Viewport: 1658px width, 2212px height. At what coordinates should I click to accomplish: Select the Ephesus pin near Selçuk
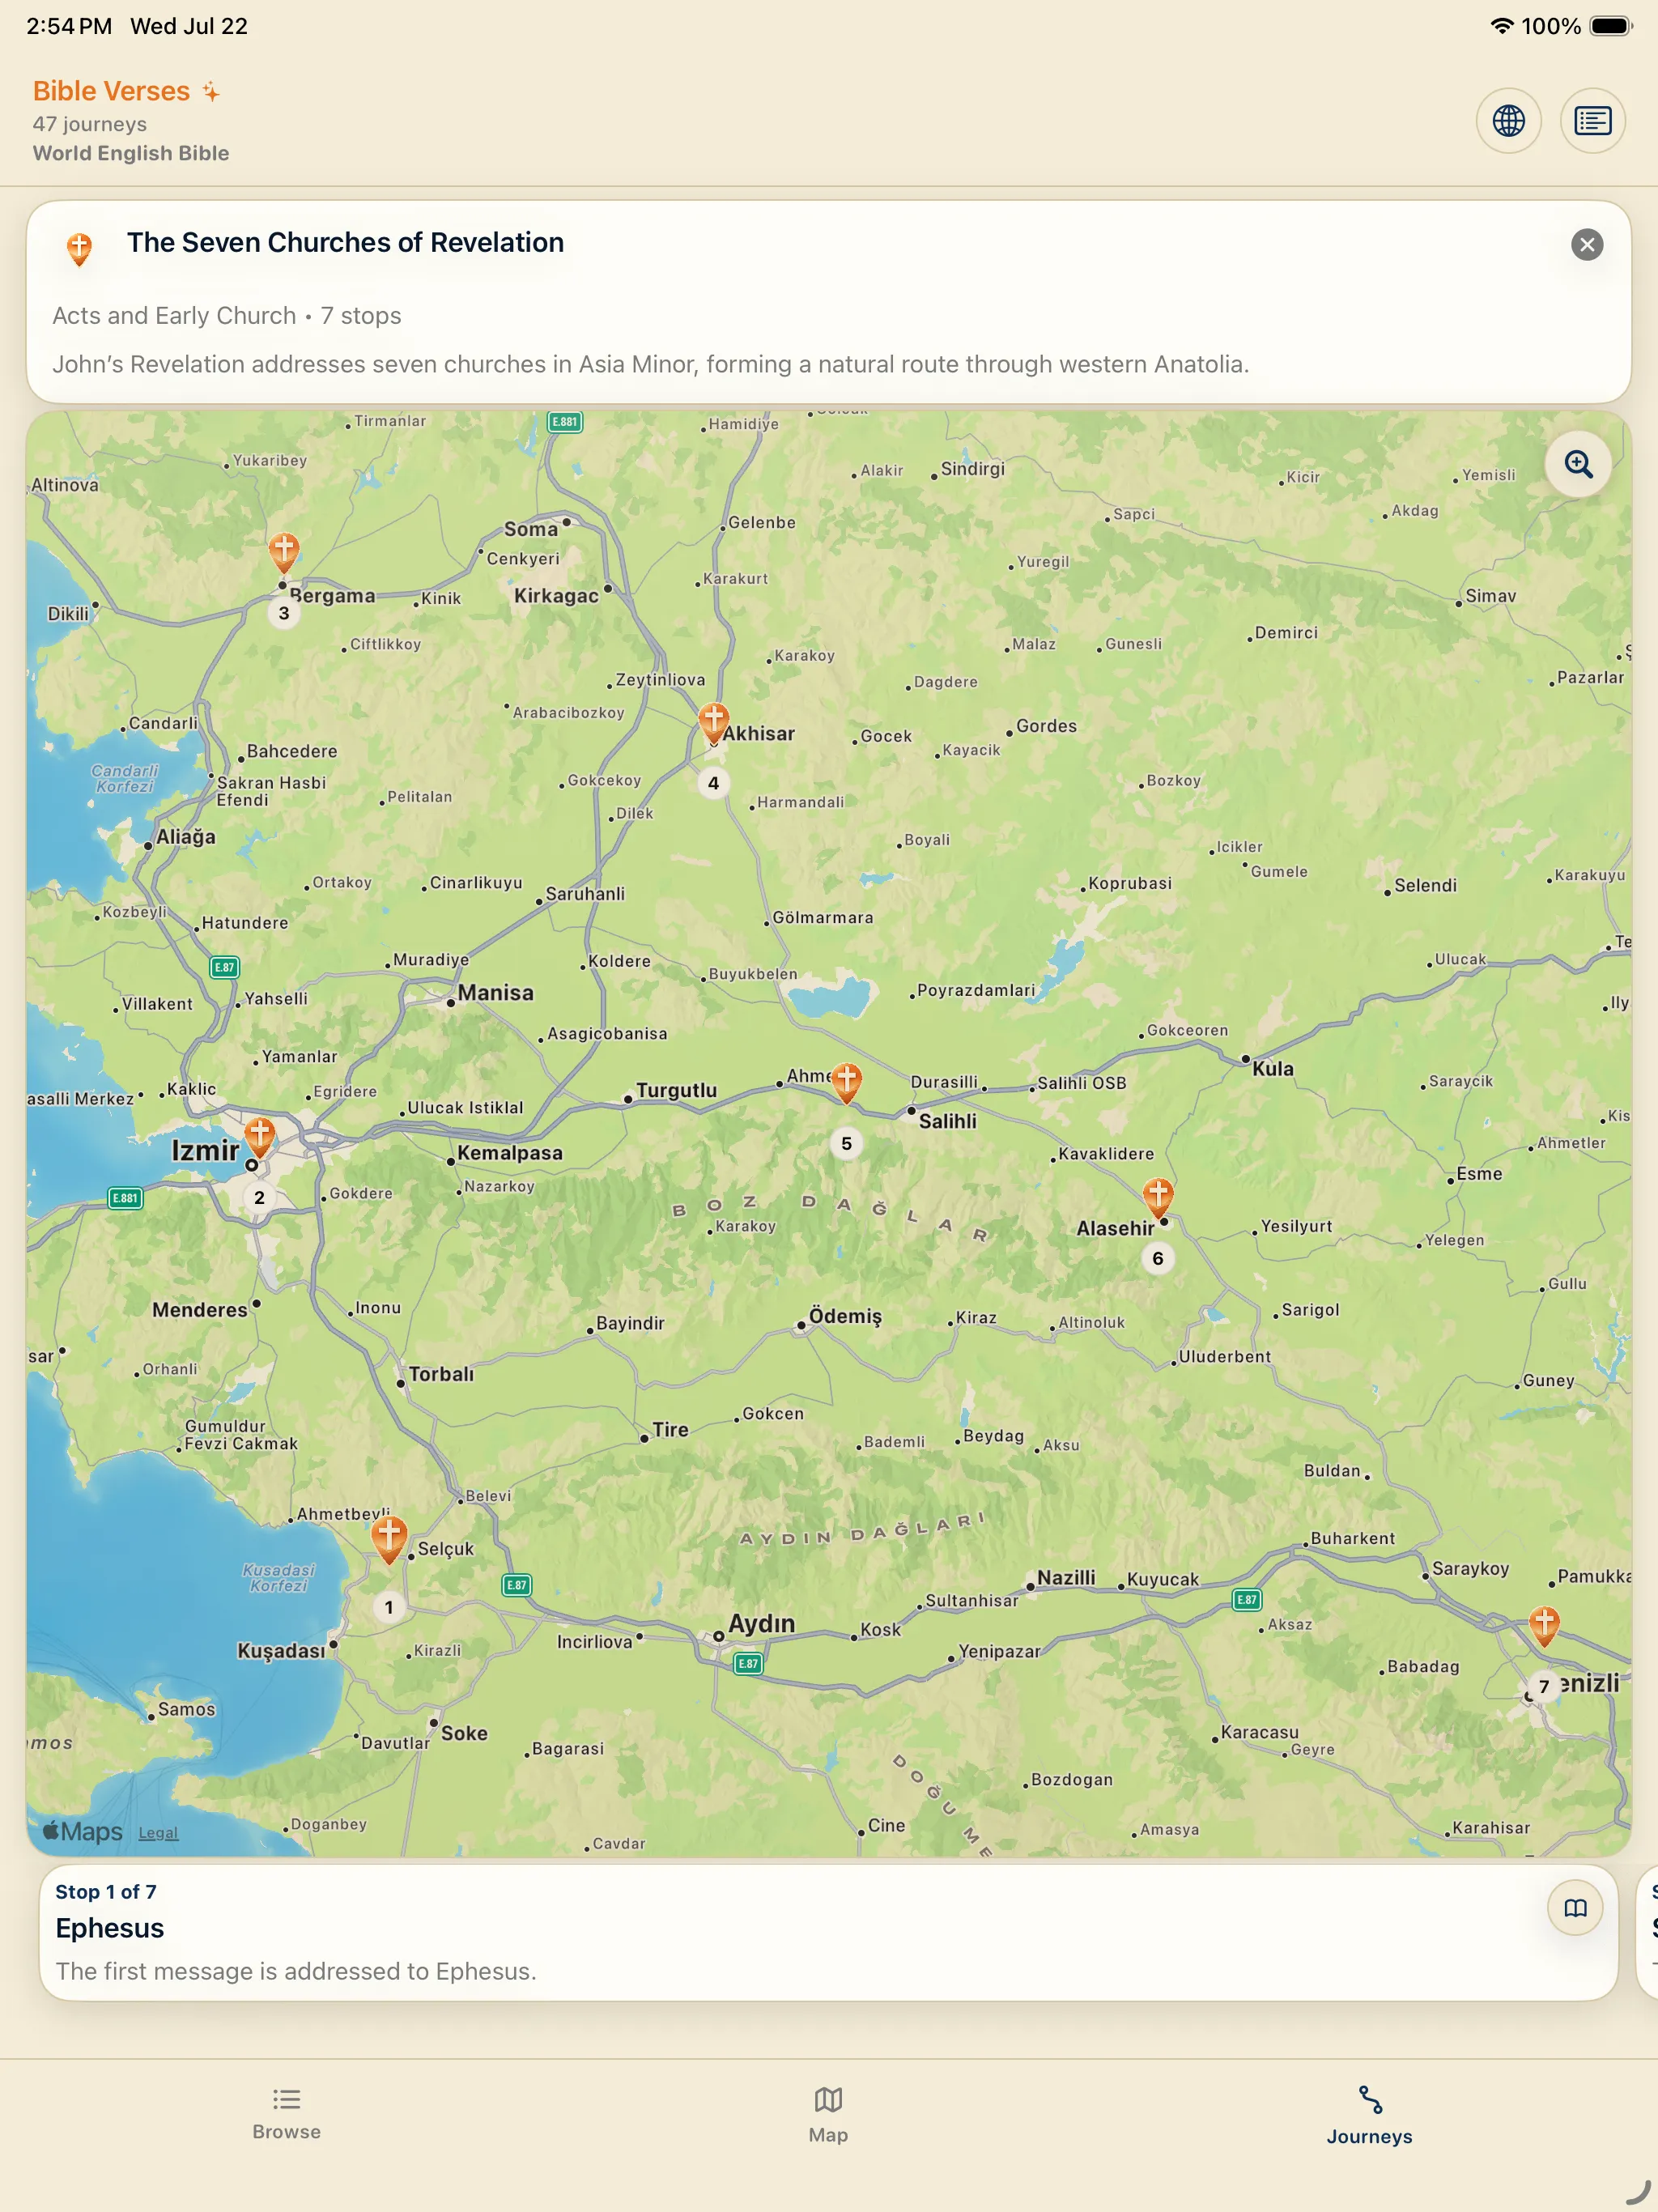coord(389,1539)
